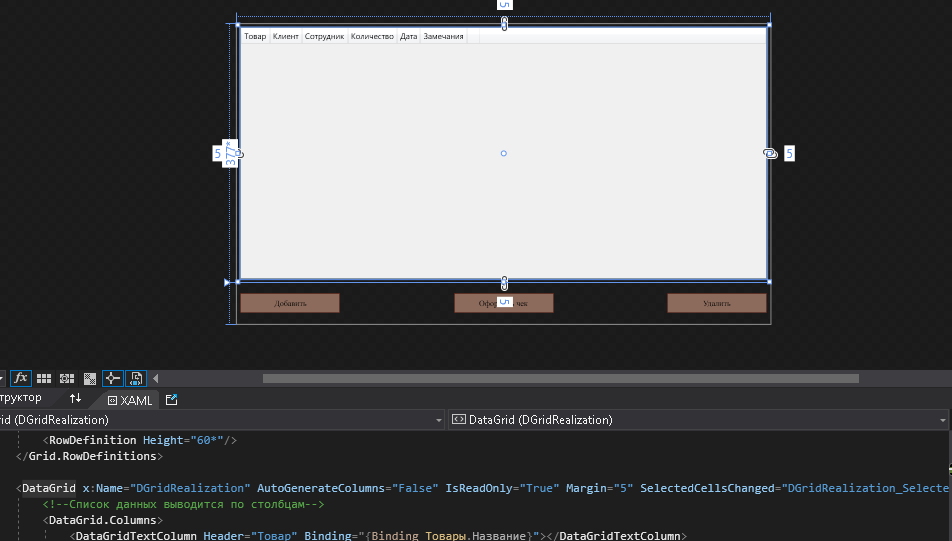
Task: Click the top-right resize handle of DataGrid
Action: pyautogui.click(x=769, y=25)
